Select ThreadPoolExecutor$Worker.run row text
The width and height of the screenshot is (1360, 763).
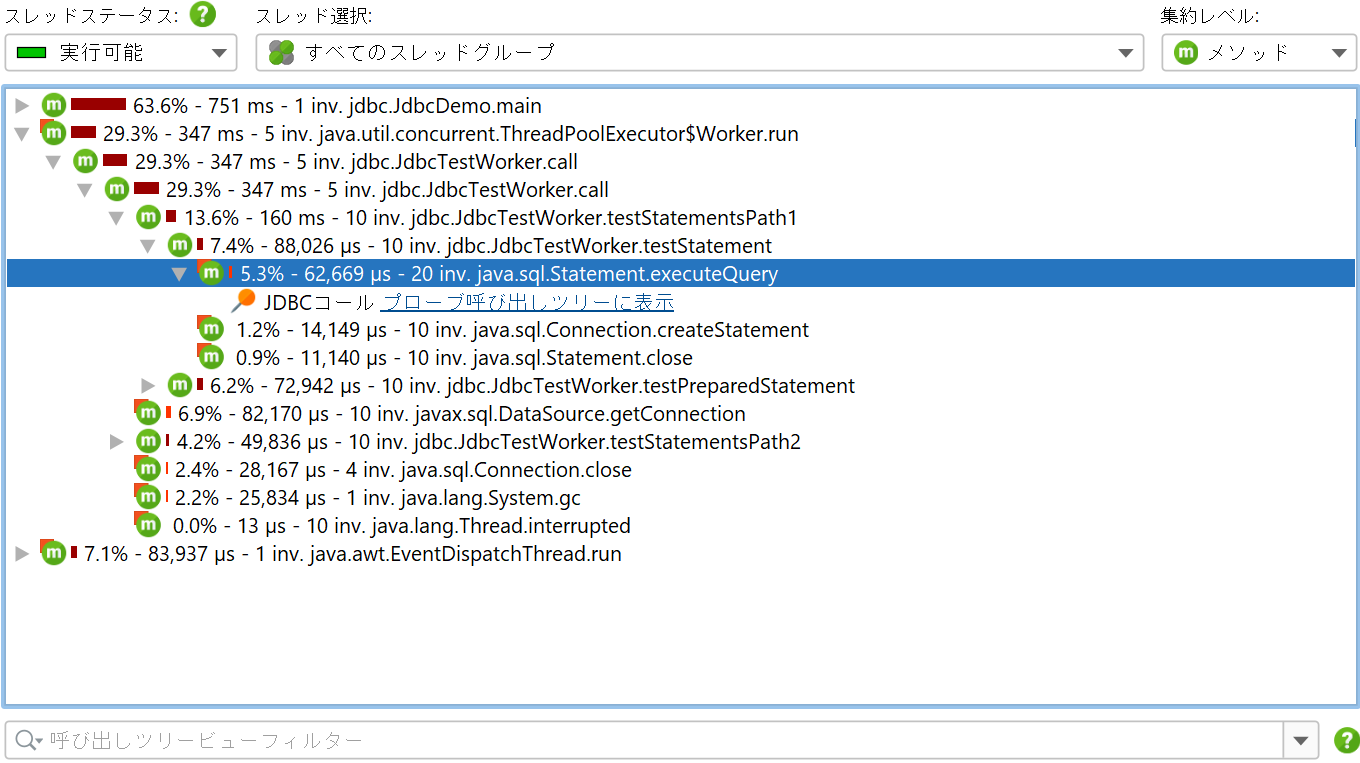(450, 134)
